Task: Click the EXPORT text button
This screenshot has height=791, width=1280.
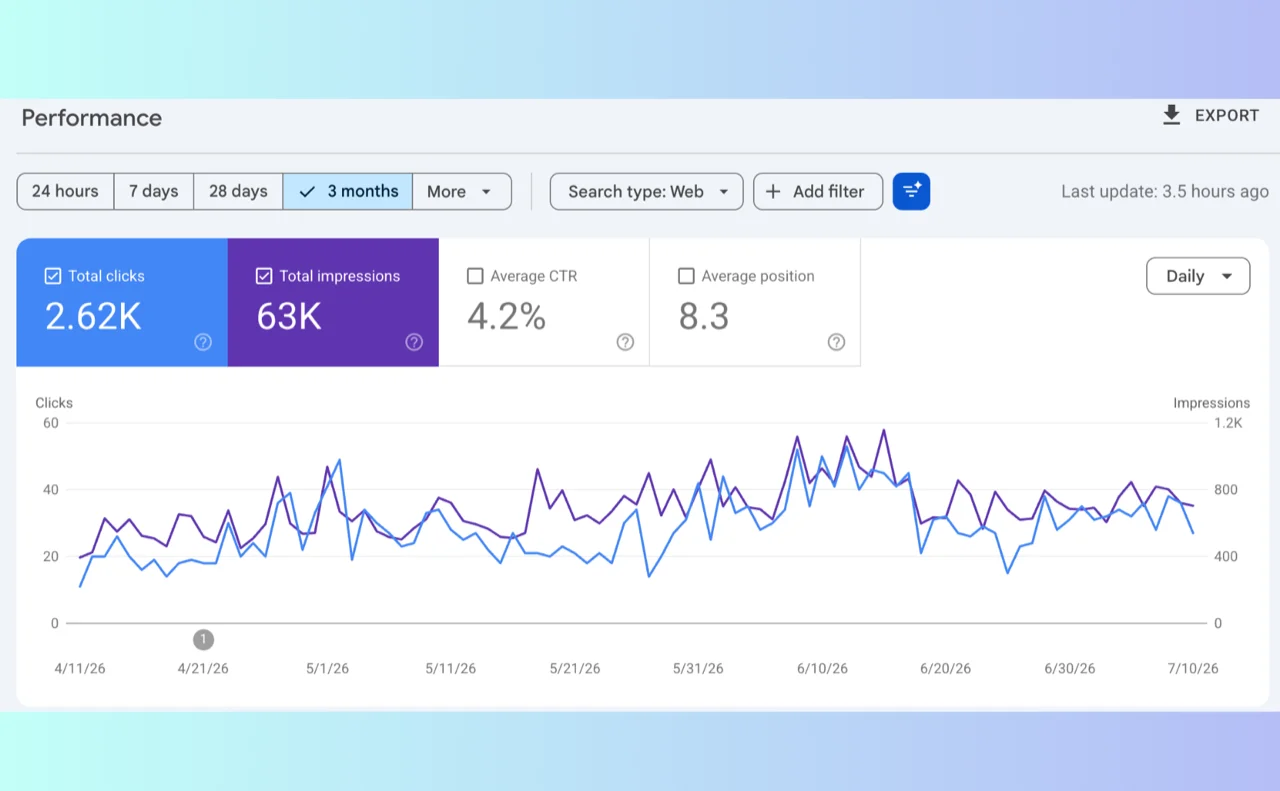Action: [x=1227, y=115]
